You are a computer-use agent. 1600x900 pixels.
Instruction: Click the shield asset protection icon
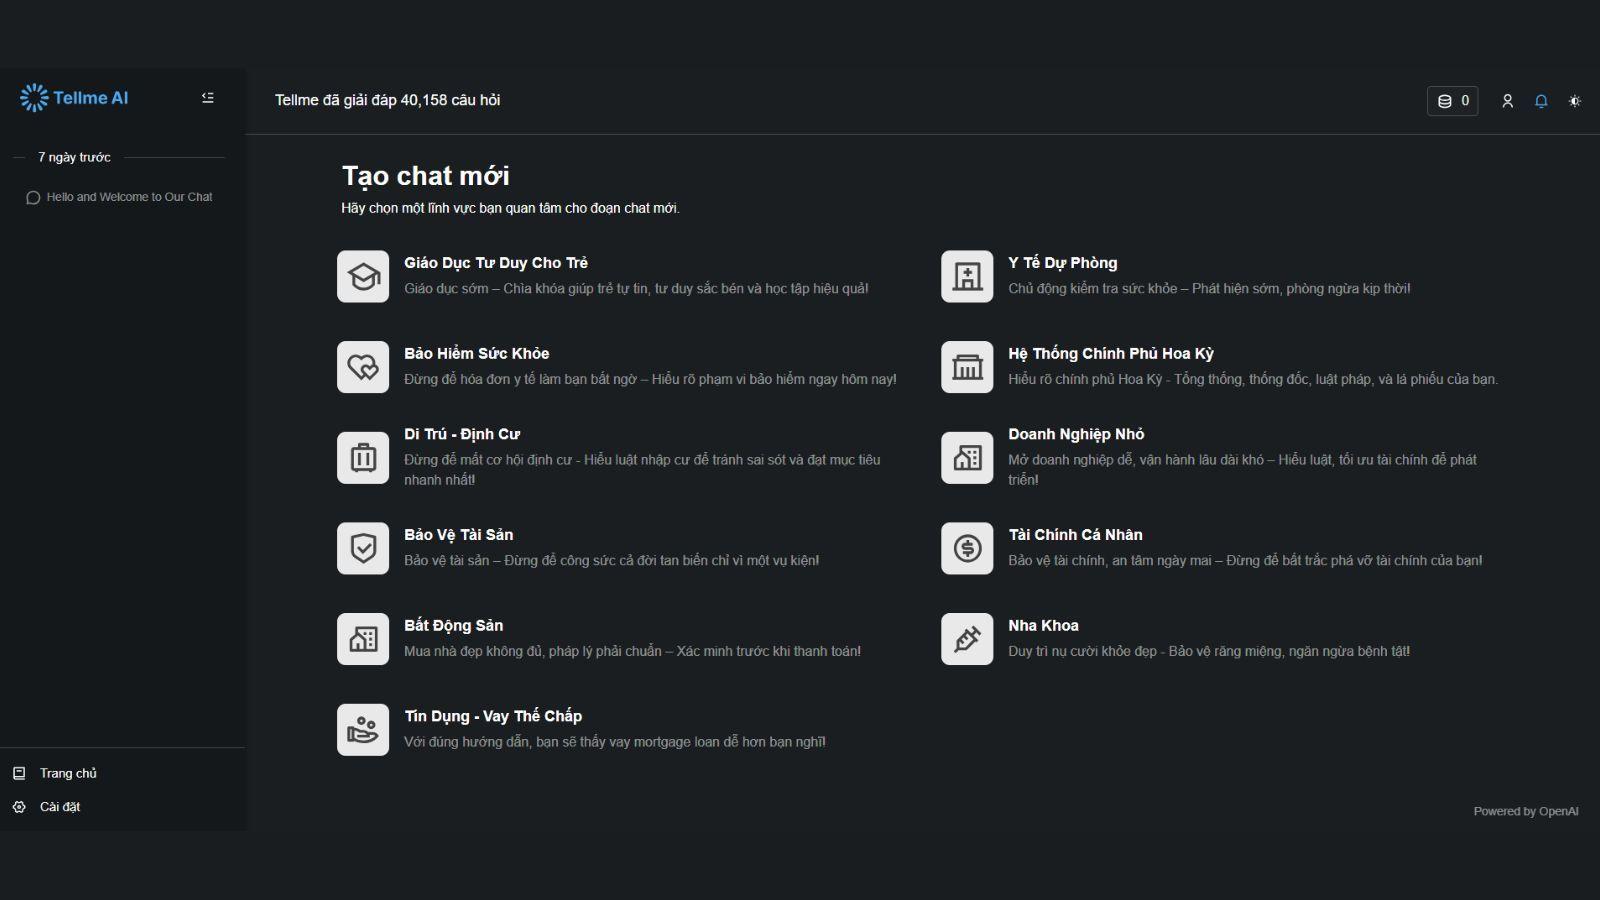click(x=363, y=548)
